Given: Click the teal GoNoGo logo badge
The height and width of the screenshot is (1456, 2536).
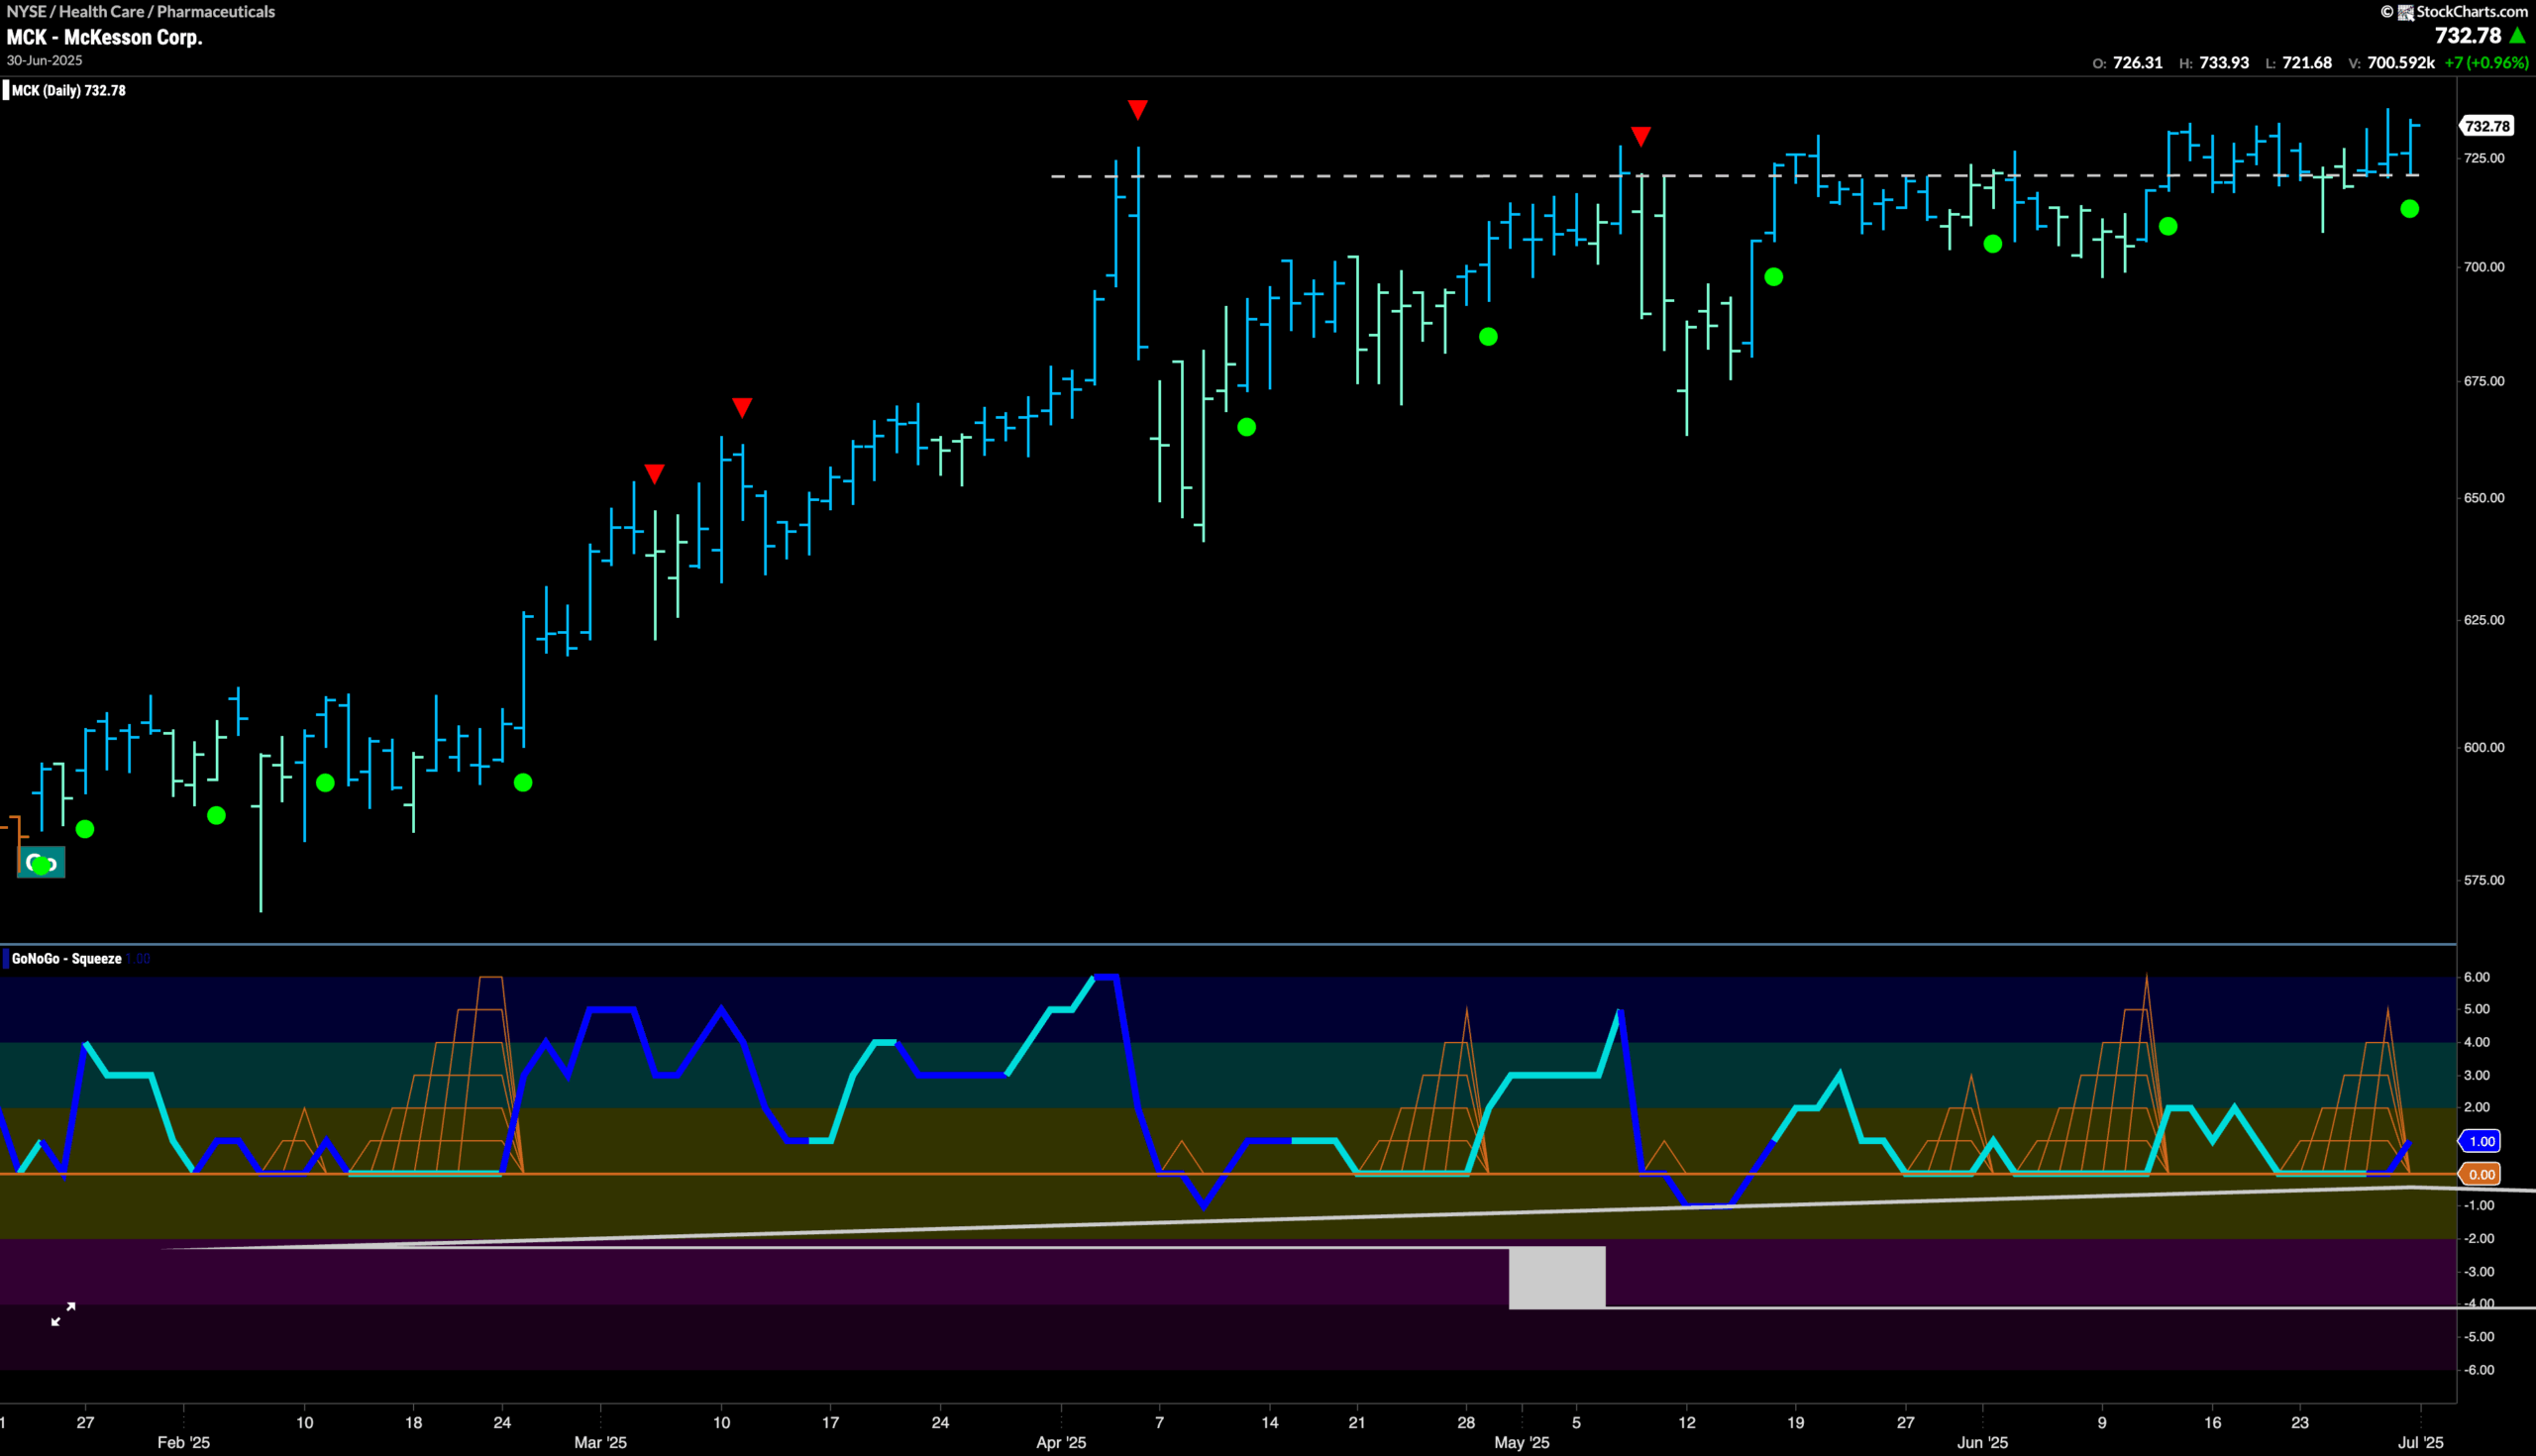Looking at the screenshot, I should click(x=41, y=862).
